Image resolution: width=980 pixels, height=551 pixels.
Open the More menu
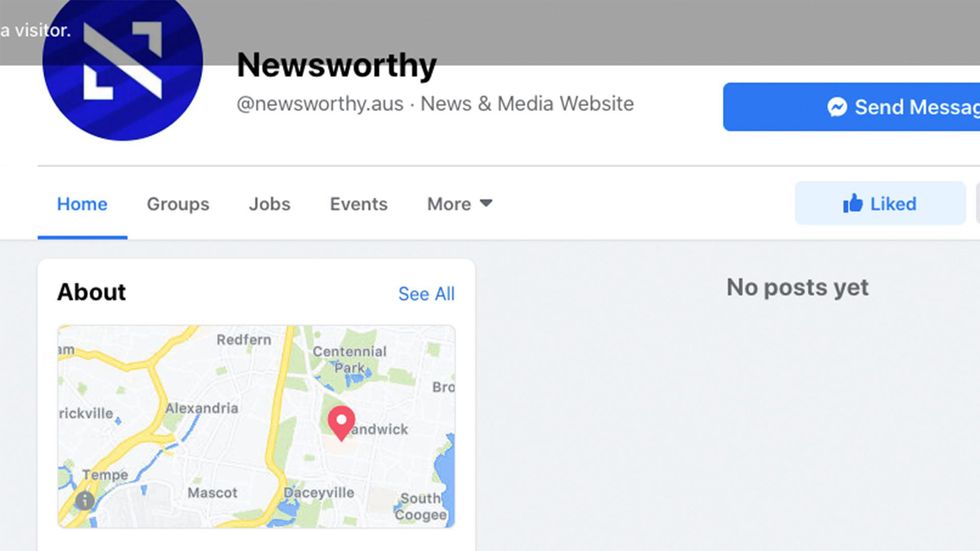tap(460, 204)
